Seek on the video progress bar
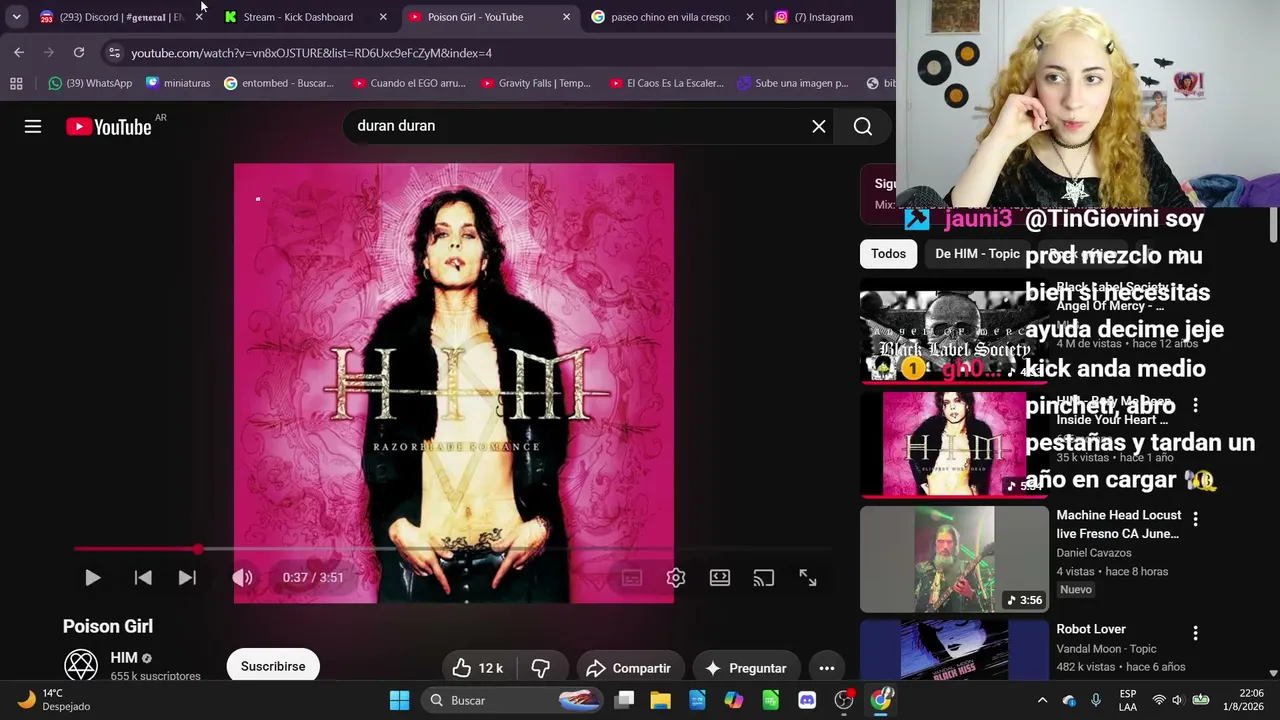 453,549
